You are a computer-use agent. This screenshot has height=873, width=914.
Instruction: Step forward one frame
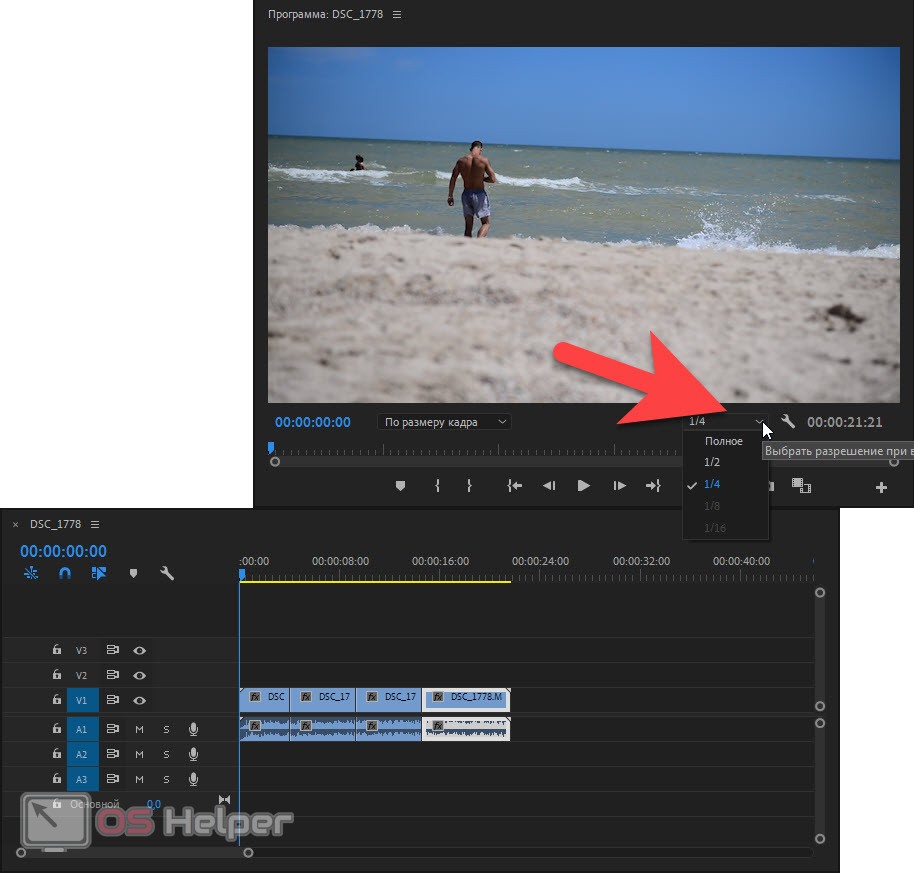[x=619, y=486]
